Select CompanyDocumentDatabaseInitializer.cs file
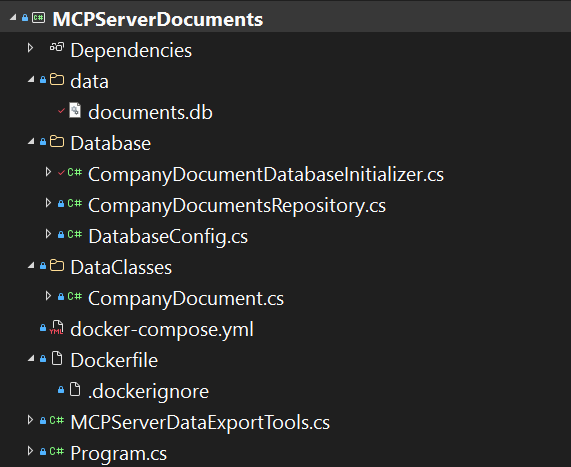The image size is (571, 467). (266, 174)
